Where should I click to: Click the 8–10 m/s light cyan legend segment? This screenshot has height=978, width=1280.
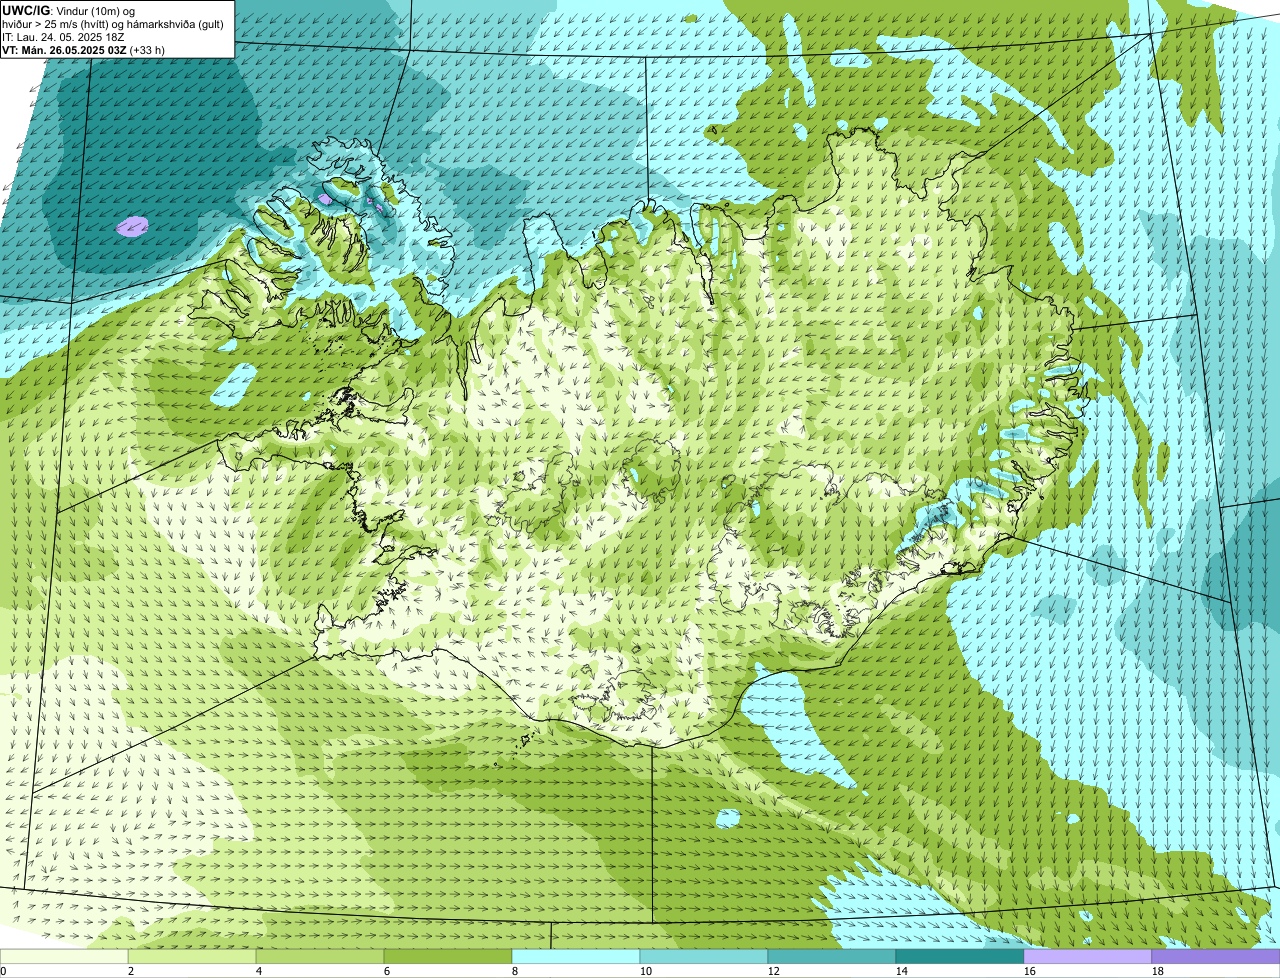point(576,956)
